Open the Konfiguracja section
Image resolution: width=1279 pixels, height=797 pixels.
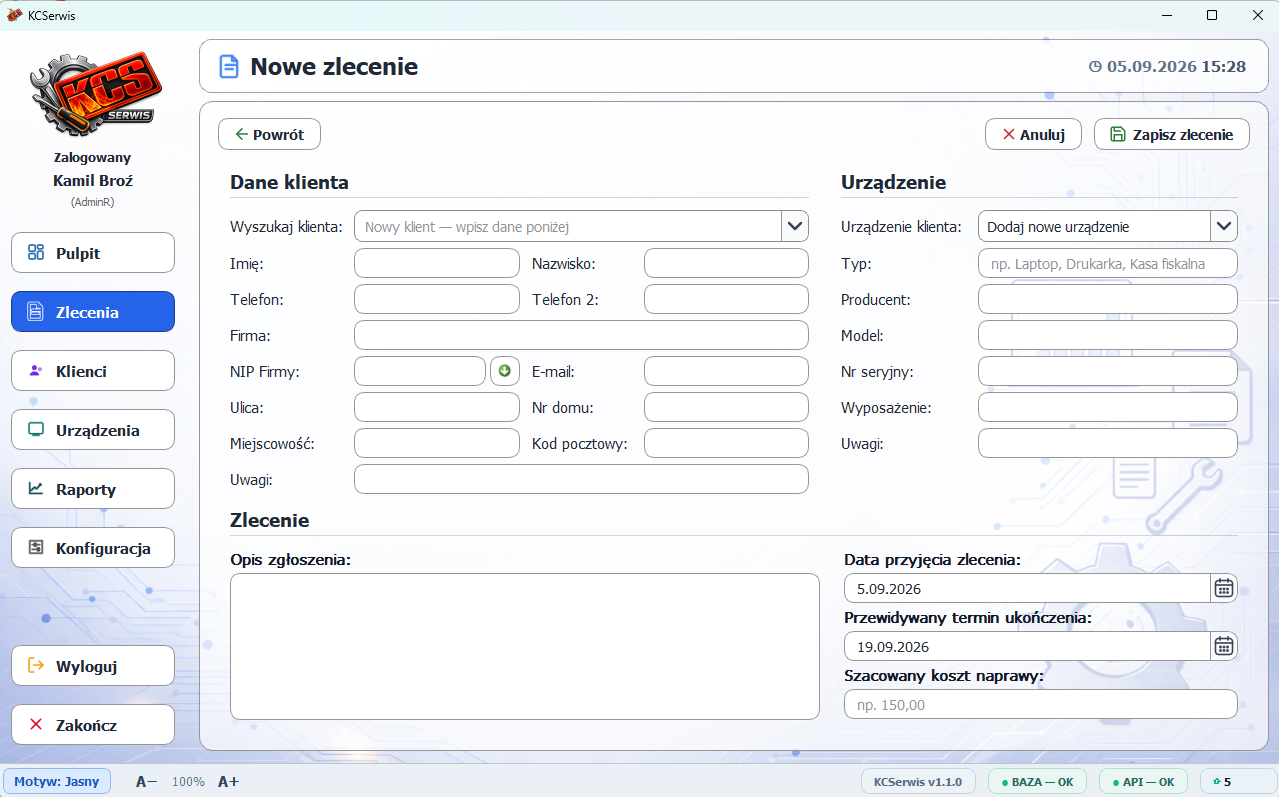coord(93,548)
